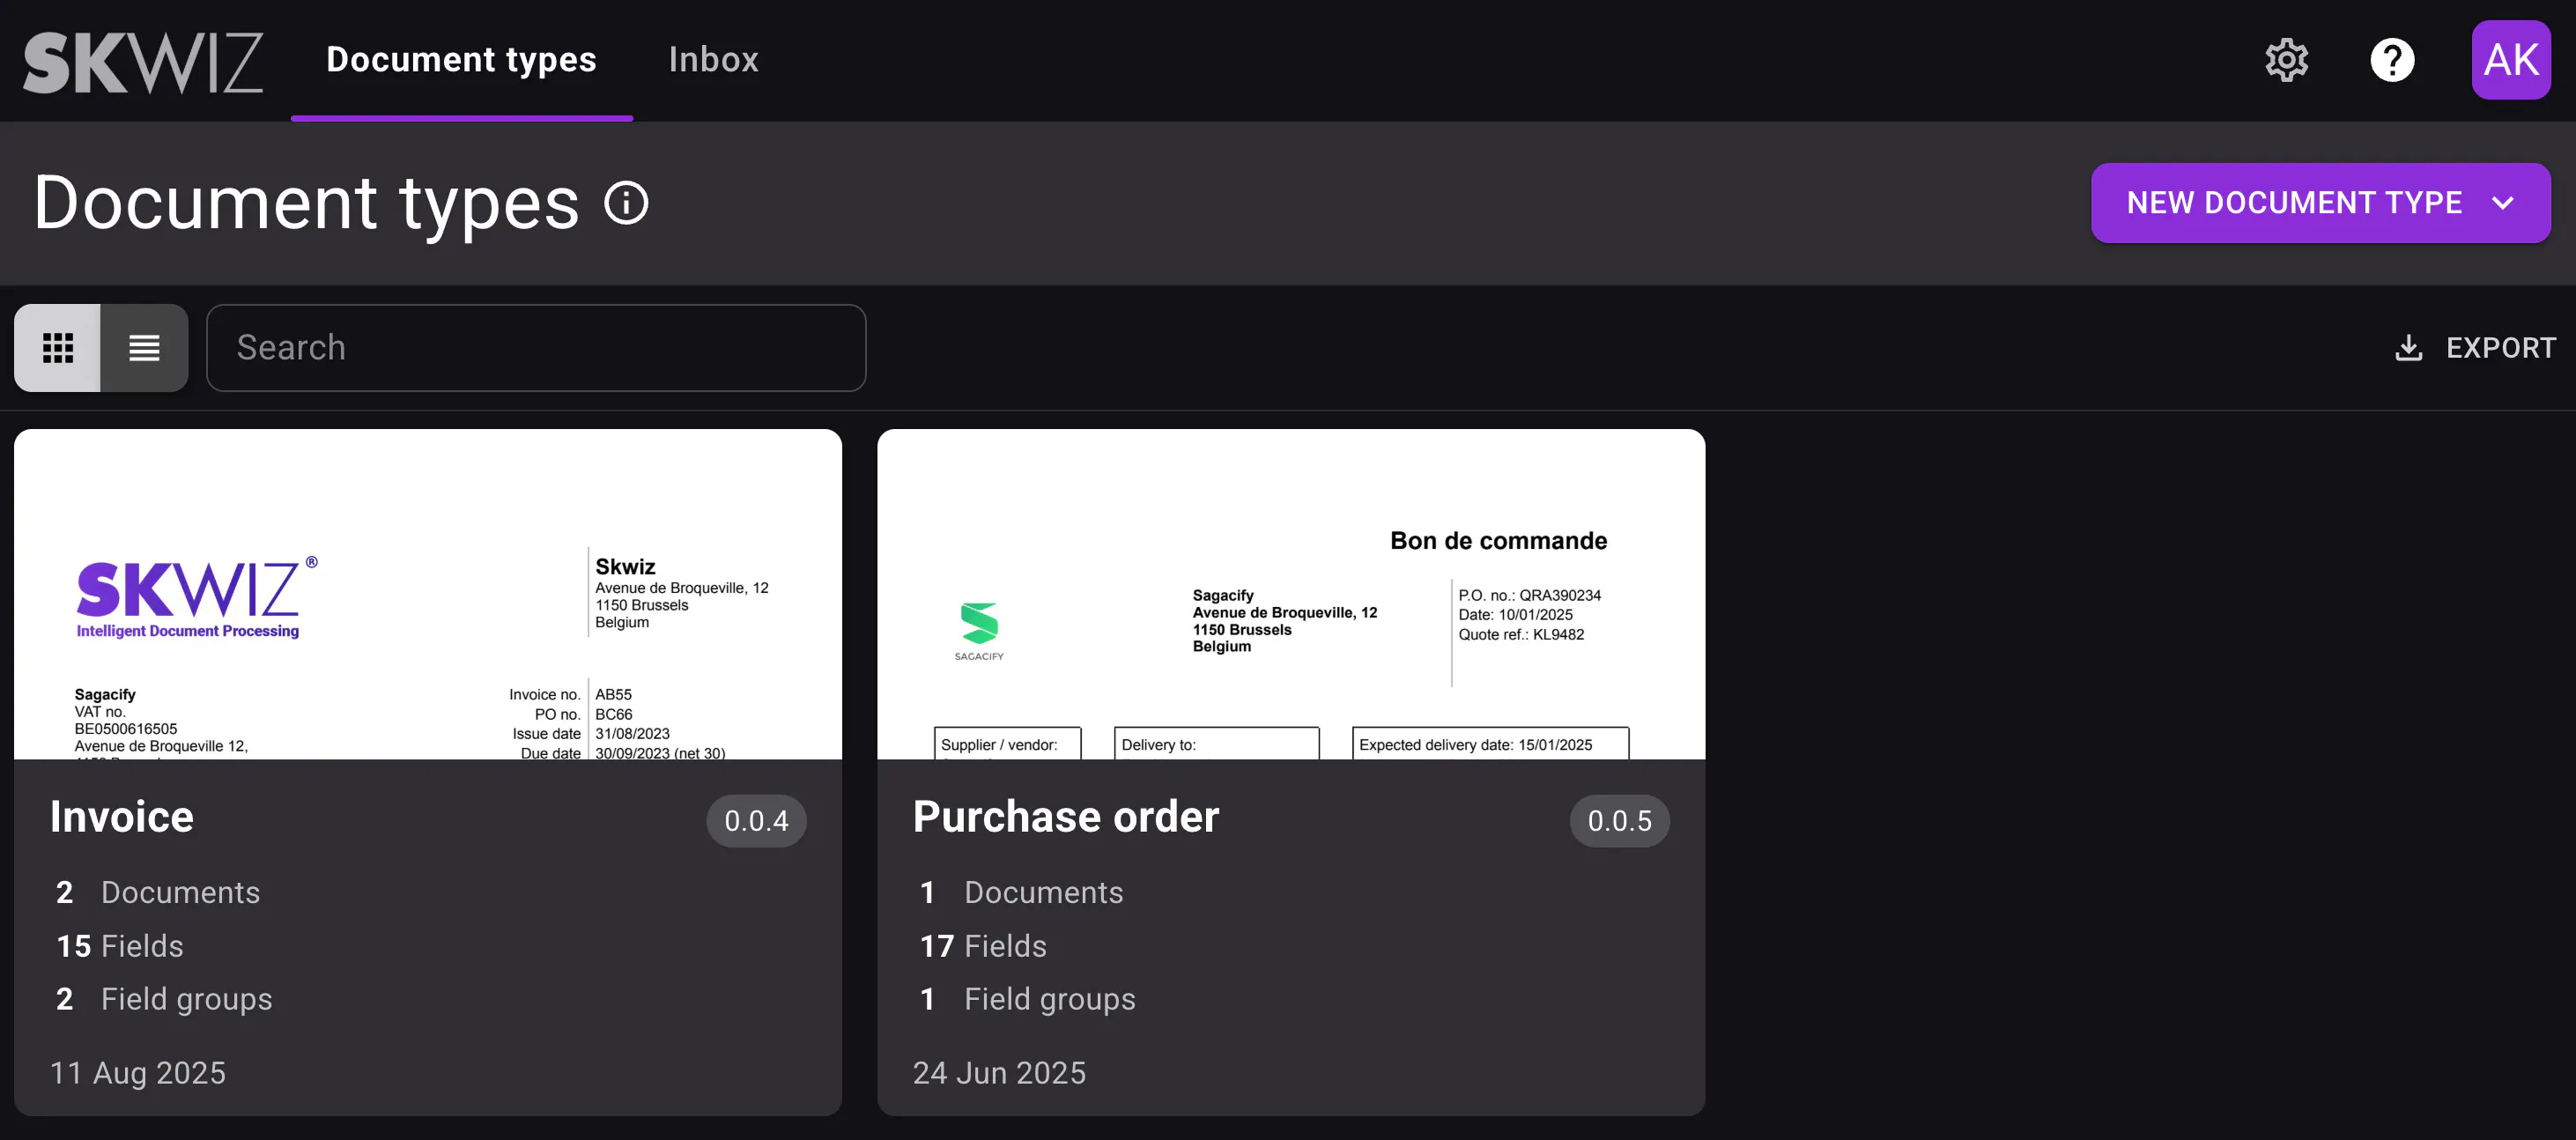Select the Document types tab
The height and width of the screenshot is (1140, 2576).
tap(461, 60)
